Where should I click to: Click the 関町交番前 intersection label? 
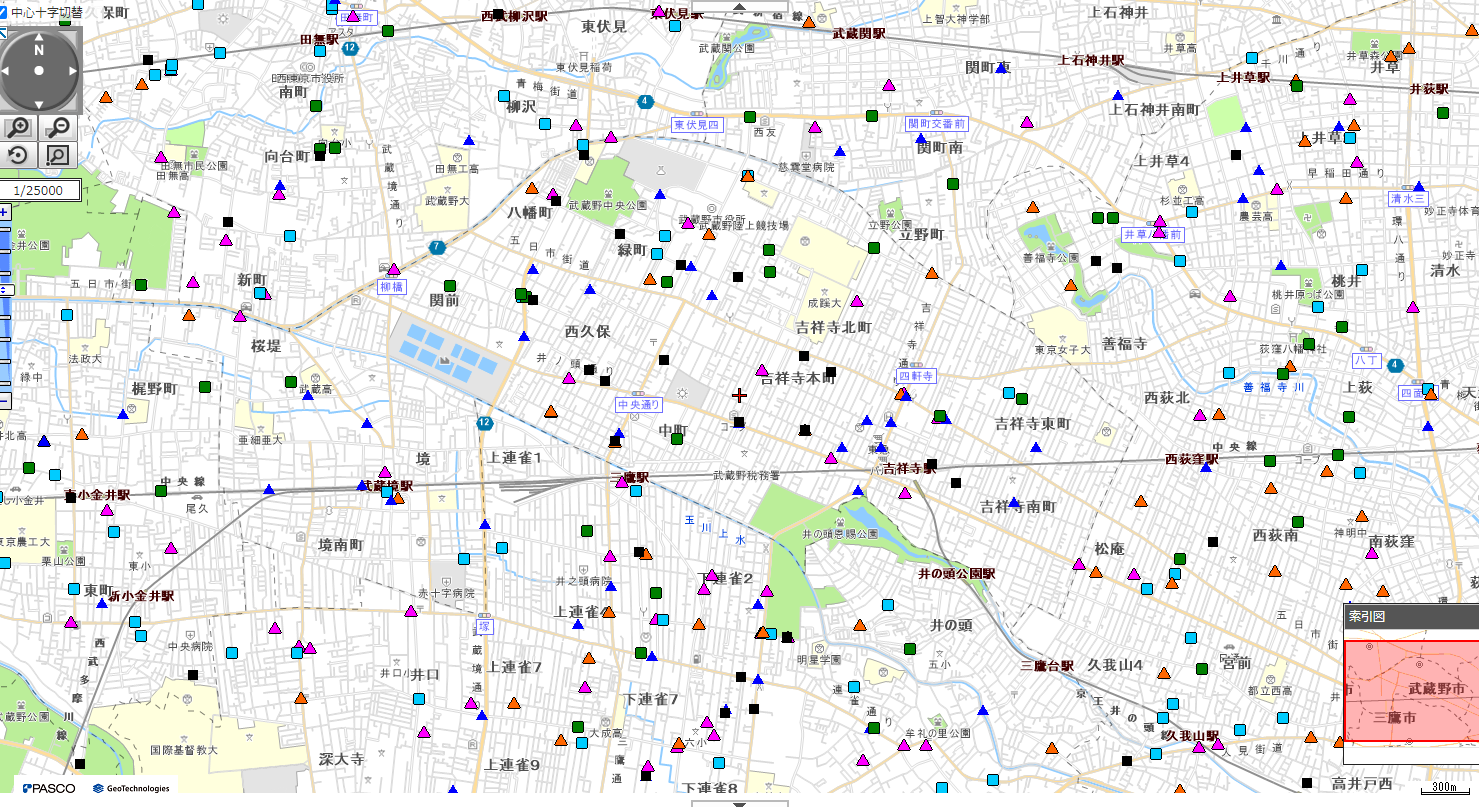937,123
